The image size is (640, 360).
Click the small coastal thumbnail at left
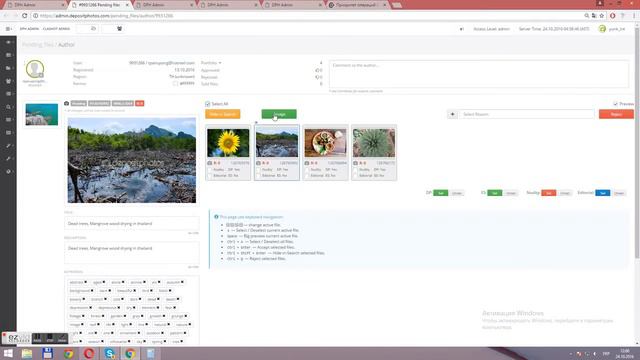point(42,114)
